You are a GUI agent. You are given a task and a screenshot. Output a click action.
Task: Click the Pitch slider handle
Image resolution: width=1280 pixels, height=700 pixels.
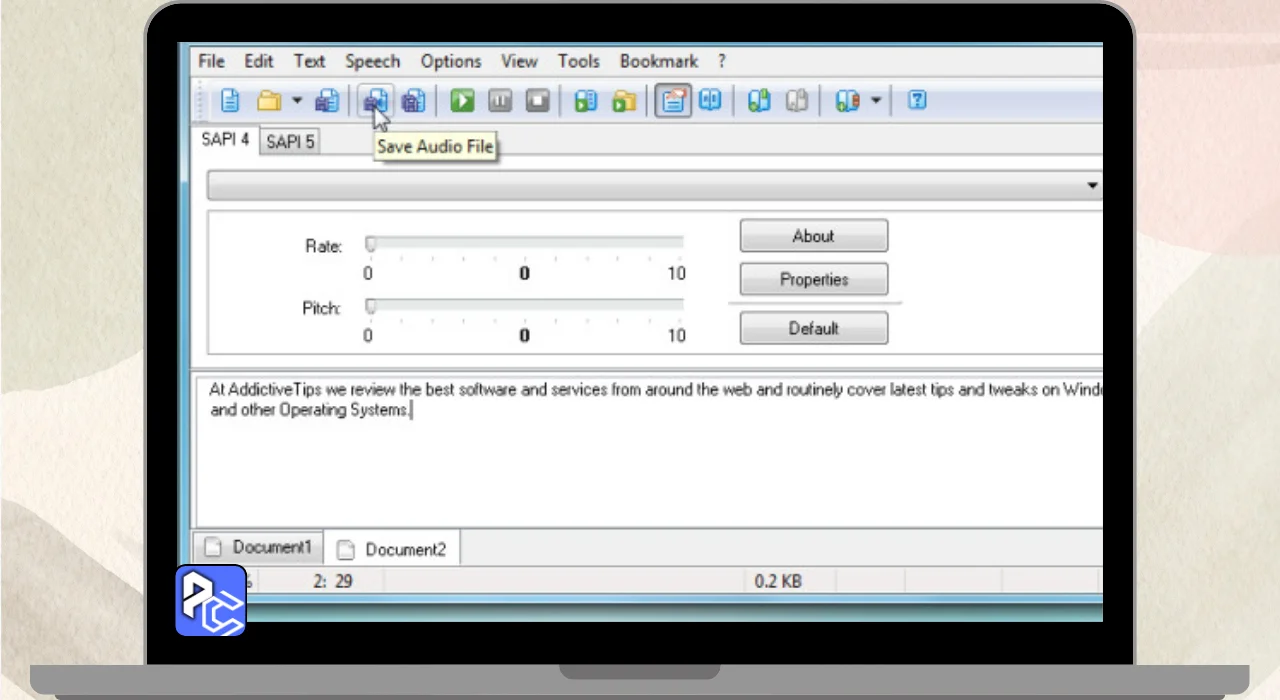coord(371,305)
